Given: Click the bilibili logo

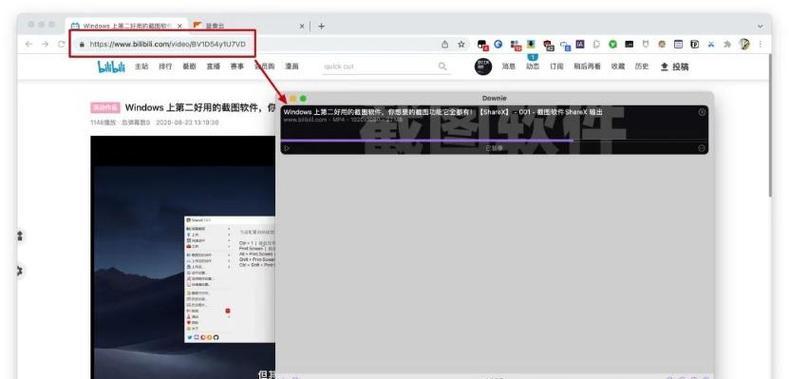Looking at the screenshot, I should click(x=111, y=66).
